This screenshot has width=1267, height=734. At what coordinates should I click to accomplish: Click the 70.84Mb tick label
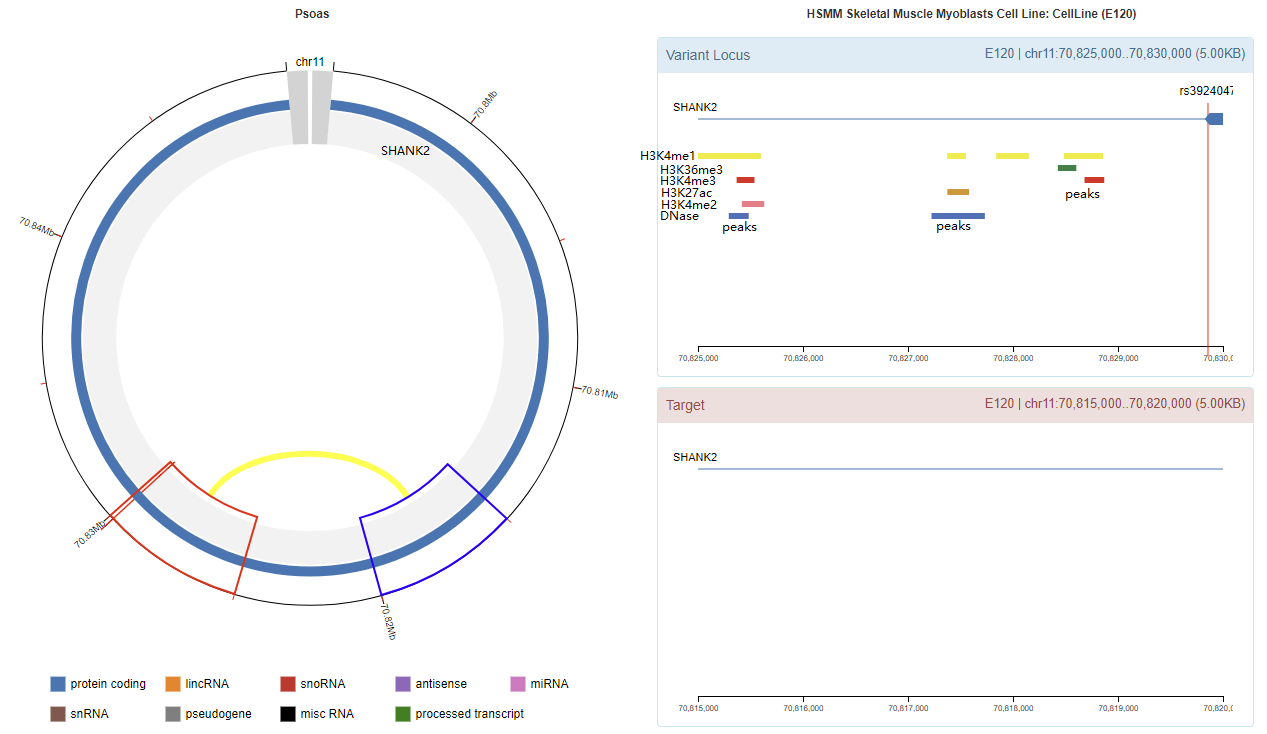[38, 226]
